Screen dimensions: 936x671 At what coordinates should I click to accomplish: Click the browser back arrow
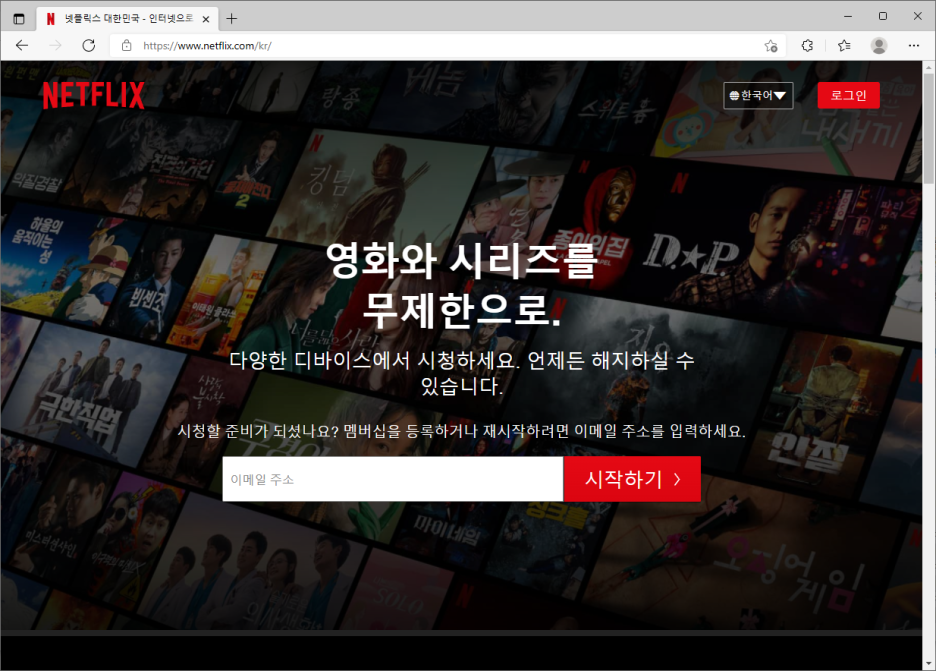[22, 45]
